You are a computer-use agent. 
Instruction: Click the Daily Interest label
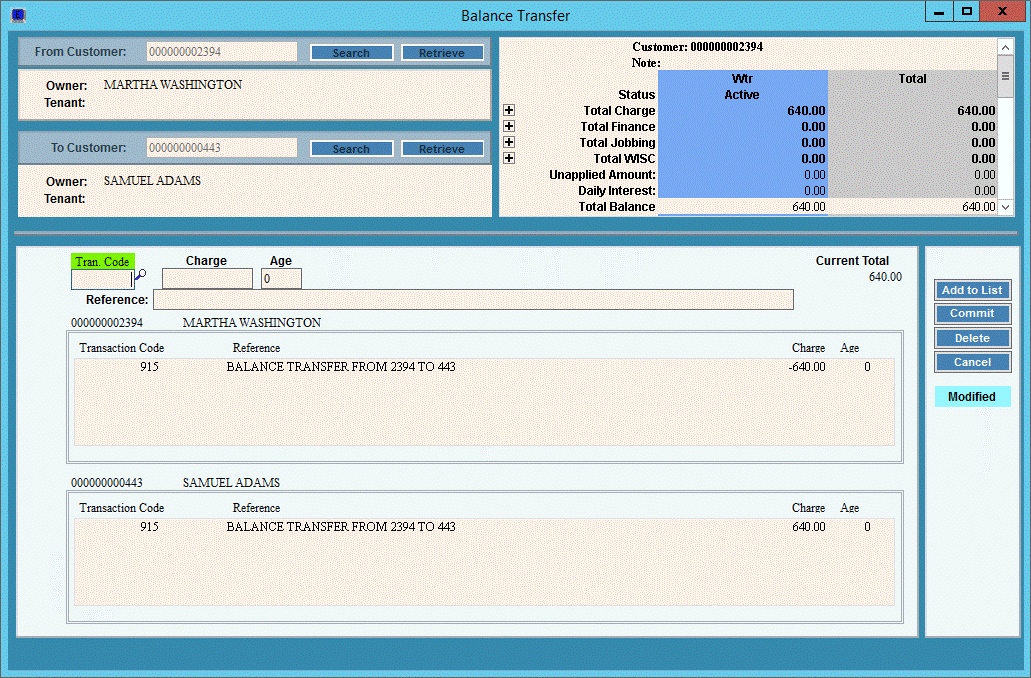(x=617, y=191)
